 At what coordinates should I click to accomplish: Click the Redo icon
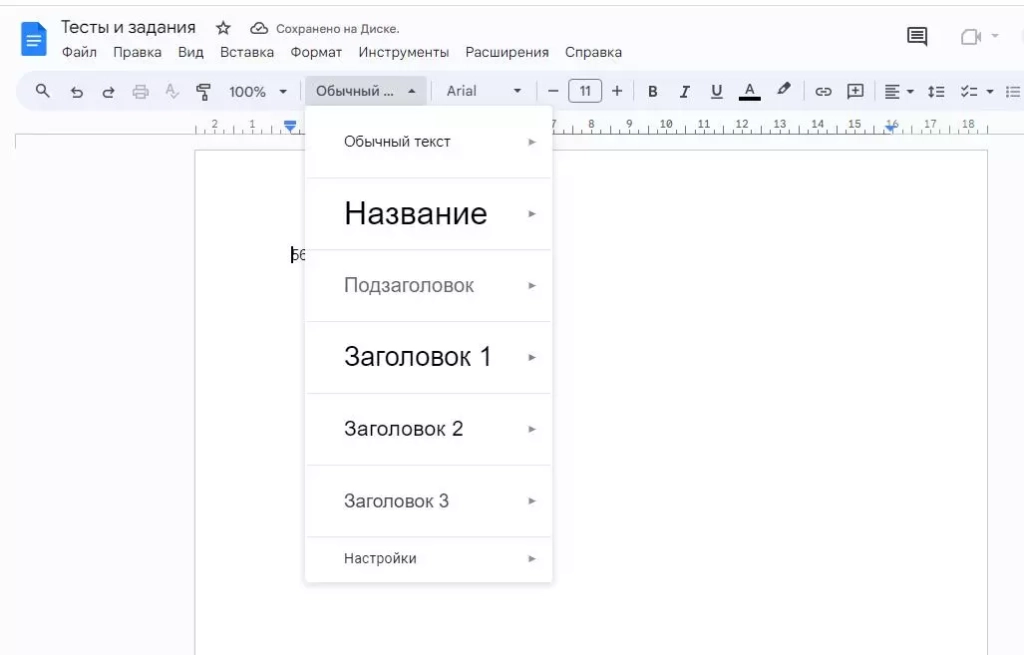point(108,90)
